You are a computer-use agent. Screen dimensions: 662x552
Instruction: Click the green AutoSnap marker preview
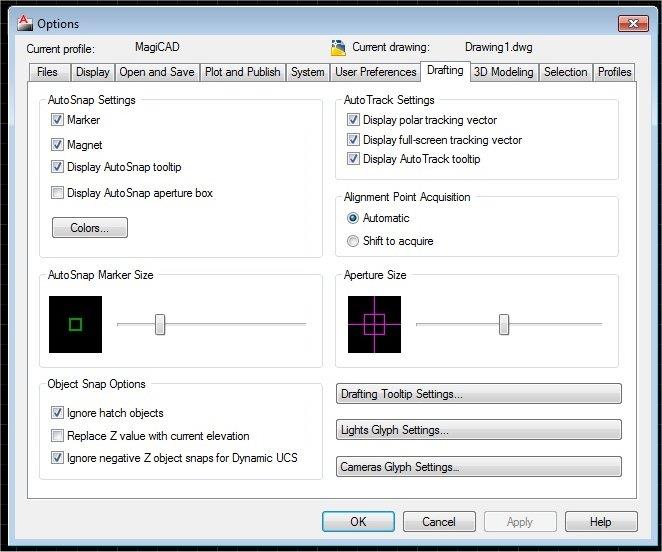(x=75, y=324)
